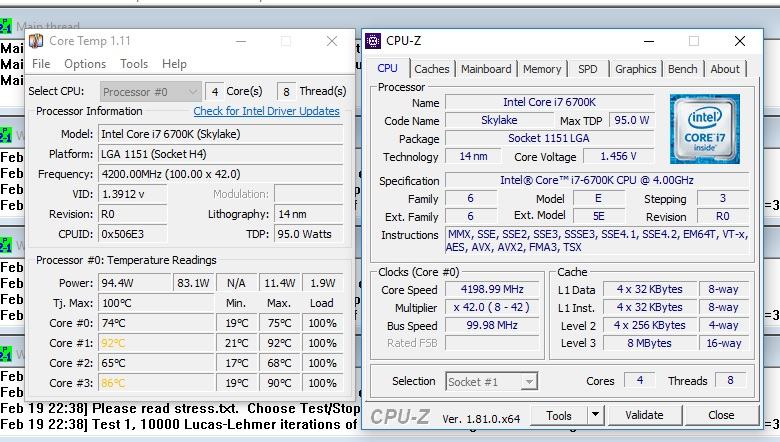Click the Lithography value '14 nm' in Core Temp
This screenshot has height=442, width=780.
(x=308, y=214)
